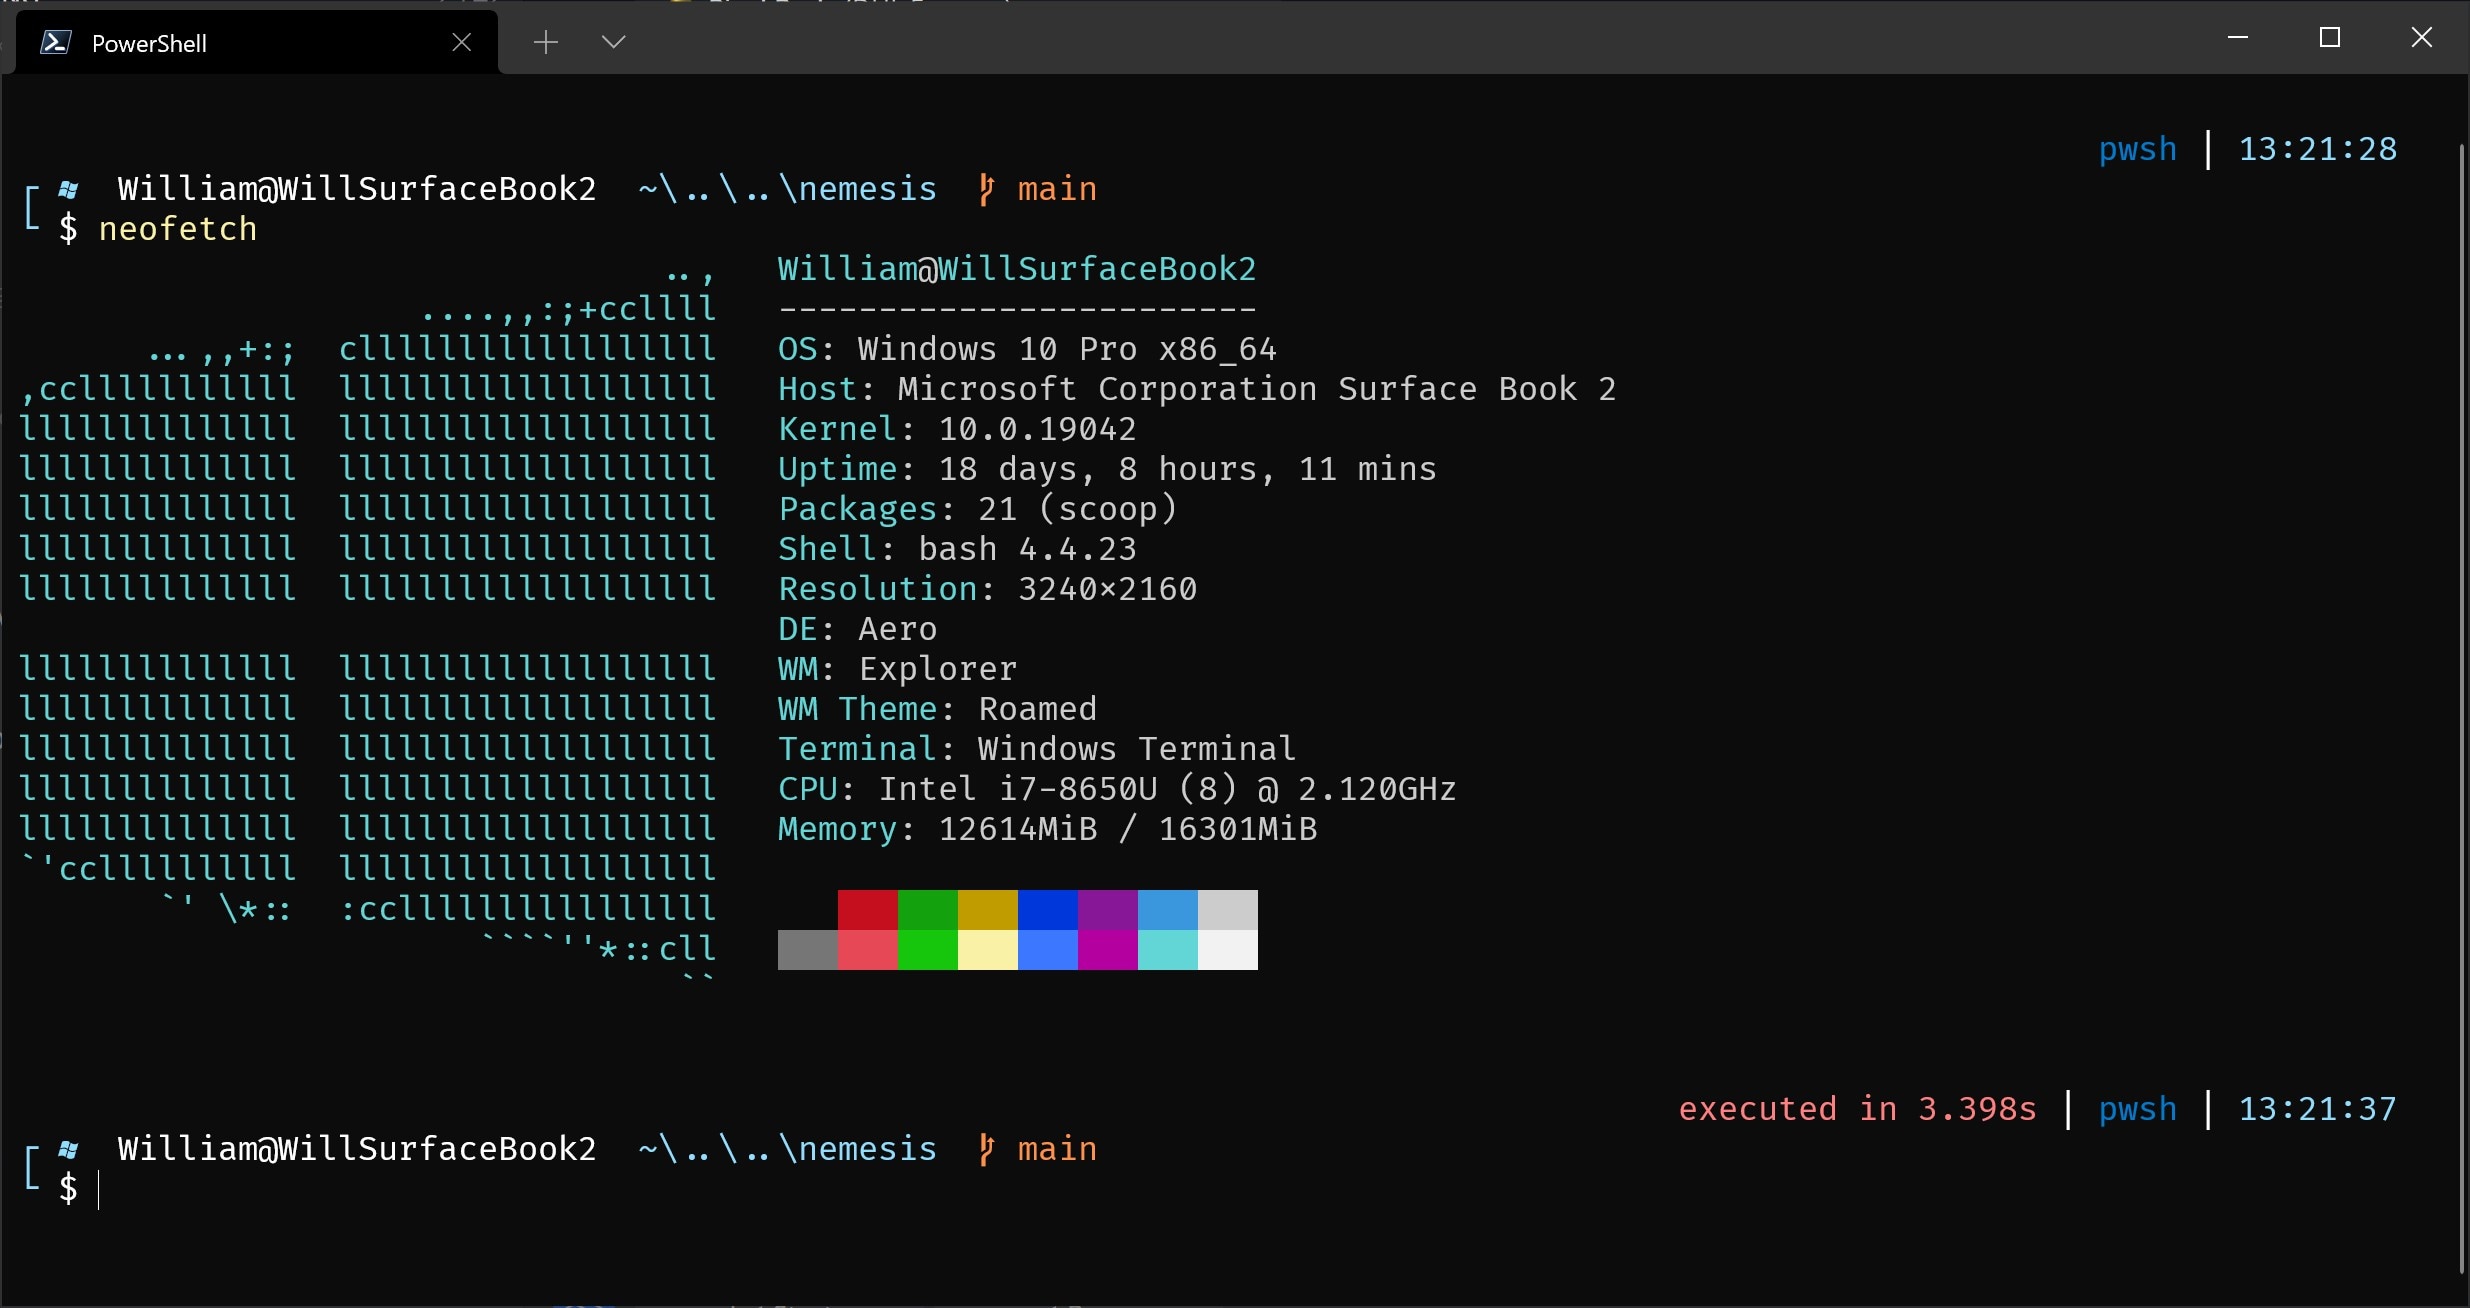Click the restore window icon
This screenshot has height=1308, width=2470.
pyautogui.click(x=2330, y=38)
